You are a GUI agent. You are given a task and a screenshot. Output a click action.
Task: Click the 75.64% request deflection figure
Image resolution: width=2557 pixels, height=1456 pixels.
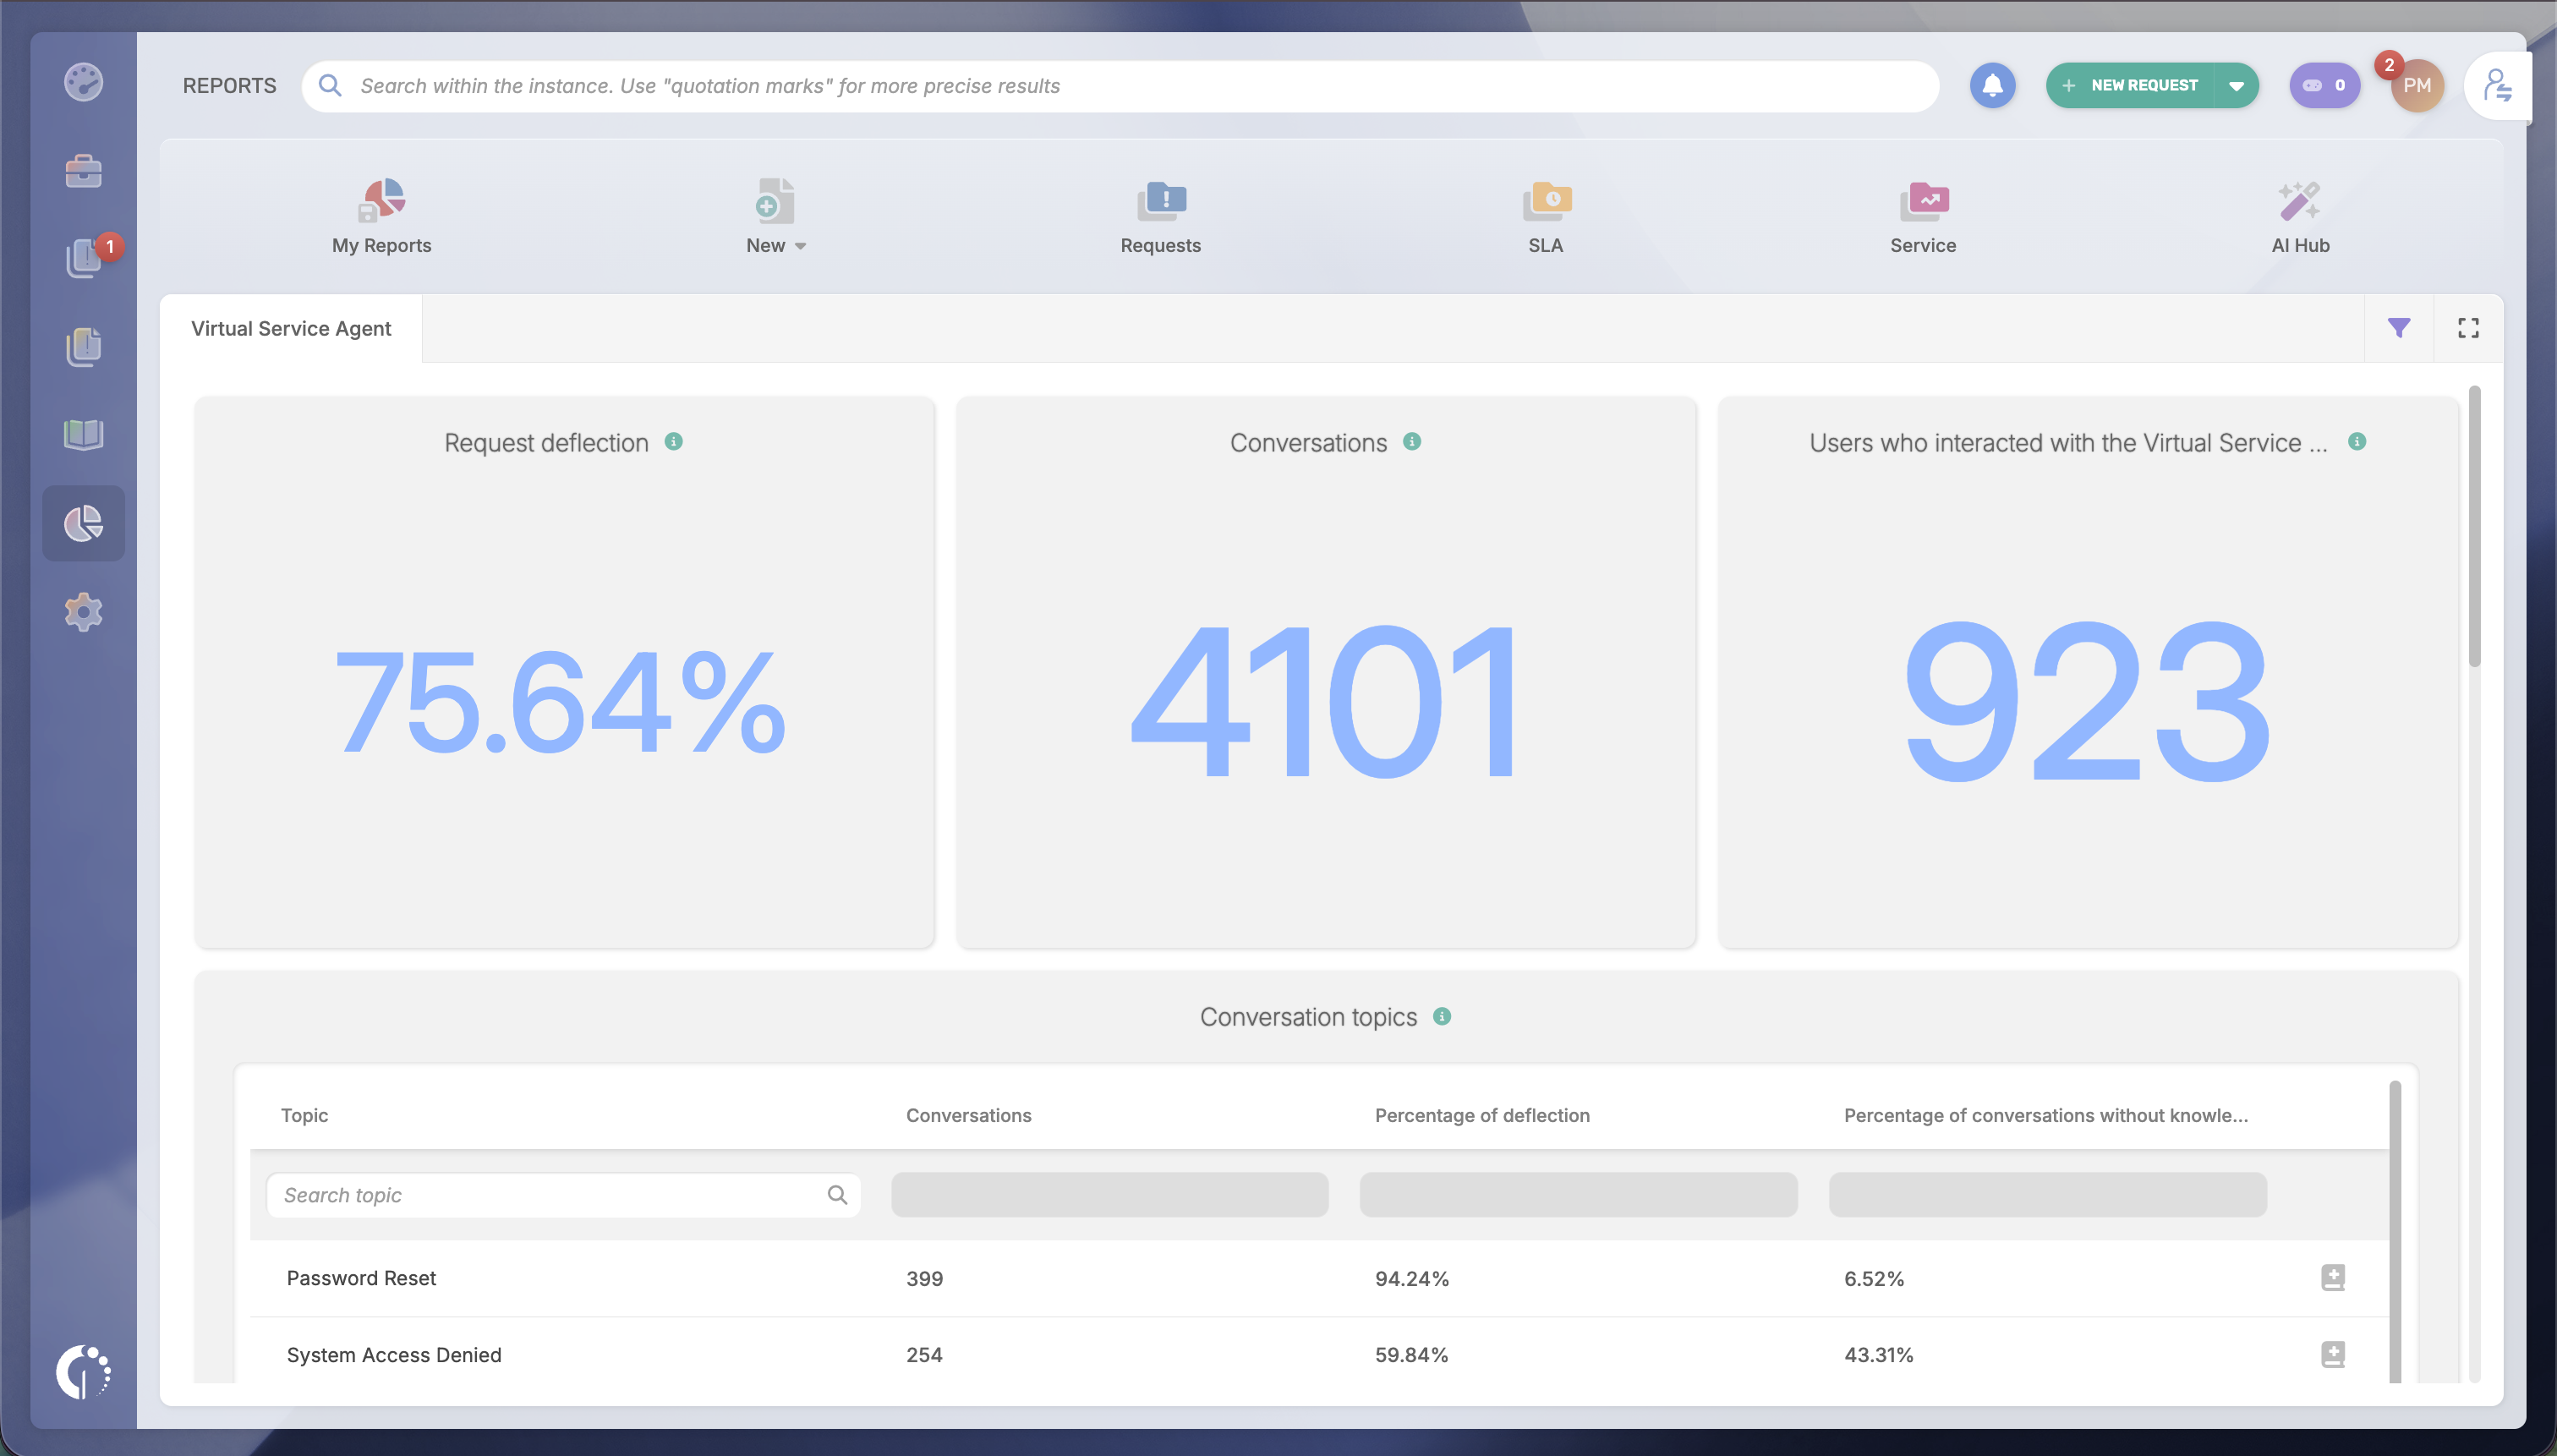click(561, 700)
